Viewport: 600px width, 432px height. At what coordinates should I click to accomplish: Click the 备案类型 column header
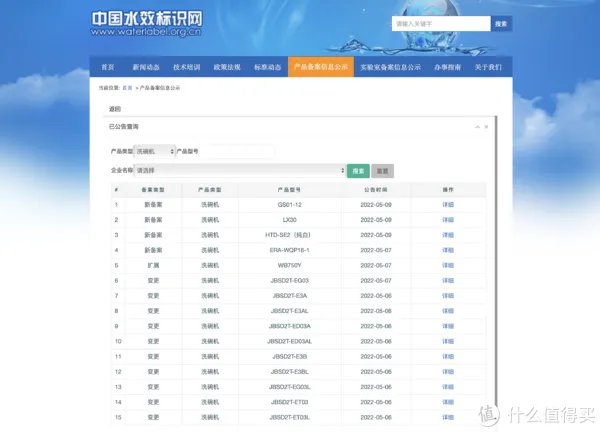pos(153,190)
